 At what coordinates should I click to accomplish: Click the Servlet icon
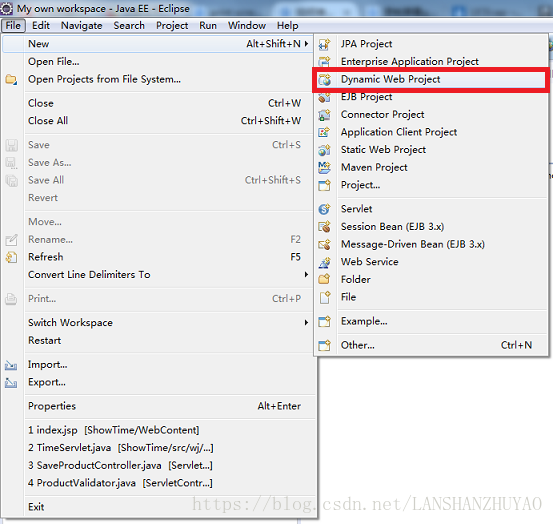324,209
